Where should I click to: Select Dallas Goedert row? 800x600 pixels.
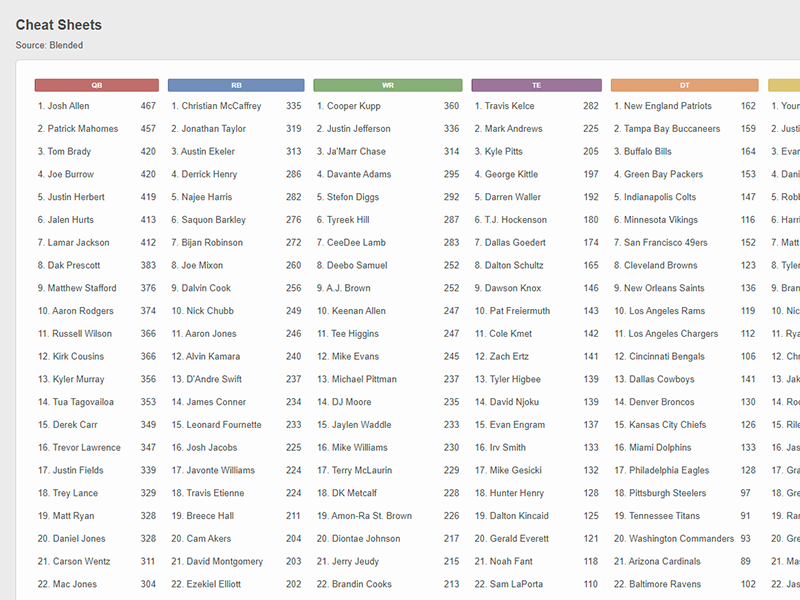pyautogui.click(x=536, y=242)
